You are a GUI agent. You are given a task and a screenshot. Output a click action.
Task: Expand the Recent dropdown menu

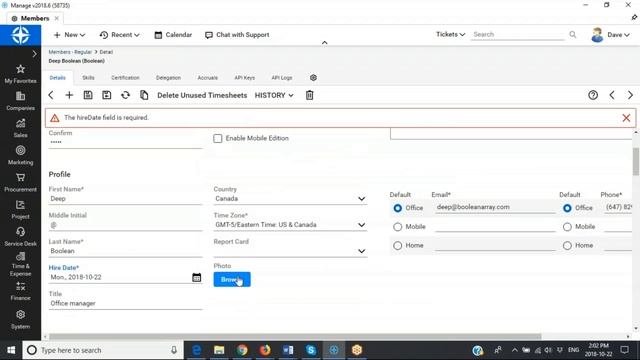point(120,35)
